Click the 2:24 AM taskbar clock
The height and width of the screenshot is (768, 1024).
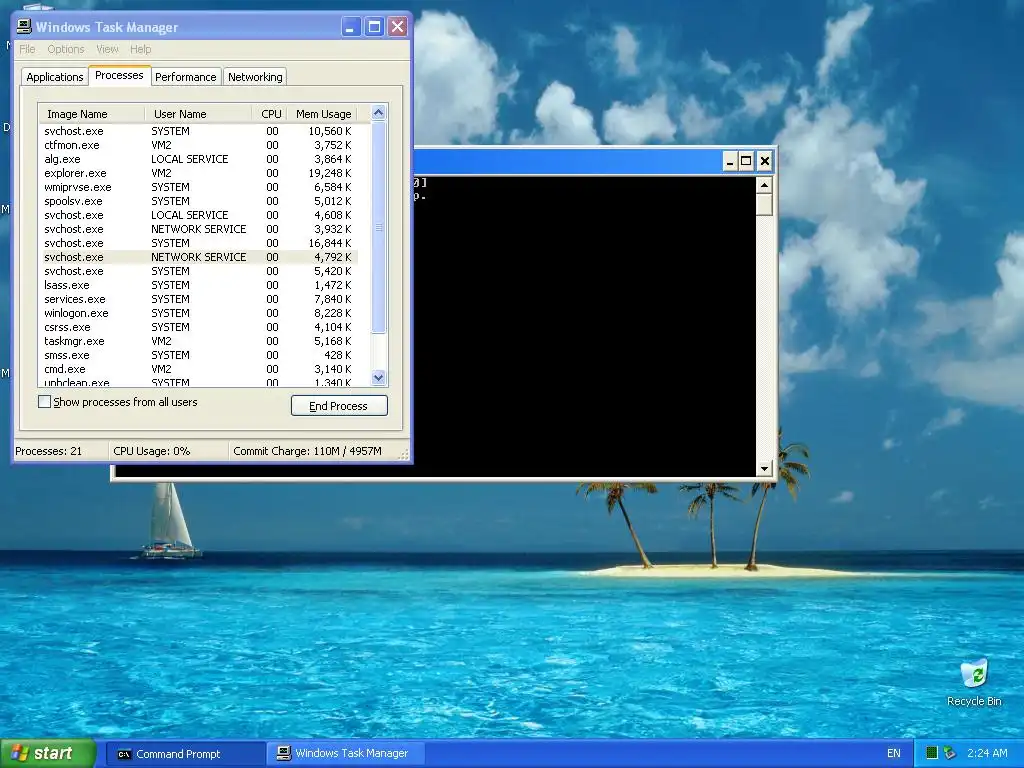pos(987,753)
